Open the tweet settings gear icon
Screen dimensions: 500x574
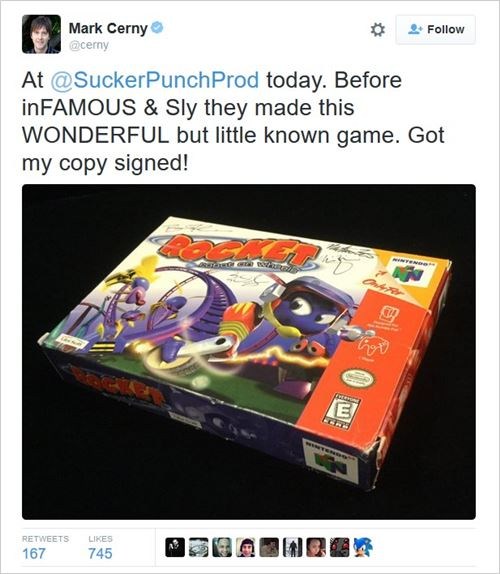tap(377, 30)
